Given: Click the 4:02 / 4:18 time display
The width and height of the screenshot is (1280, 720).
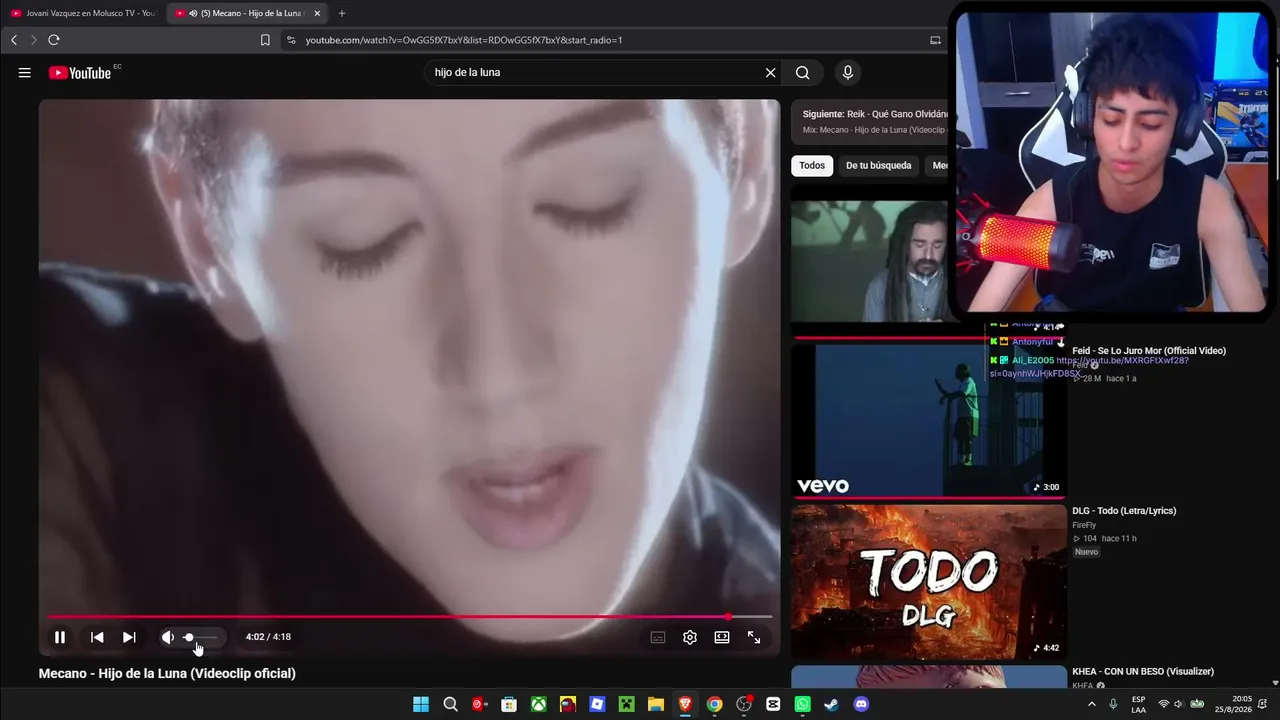Looking at the screenshot, I should (x=268, y=637).
